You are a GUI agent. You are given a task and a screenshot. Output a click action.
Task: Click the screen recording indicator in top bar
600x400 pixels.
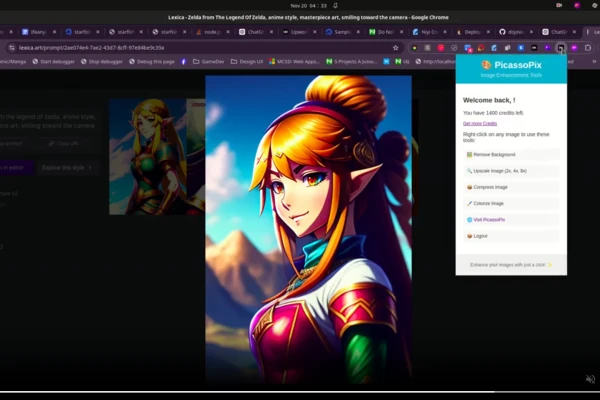(x=559, y=5)
